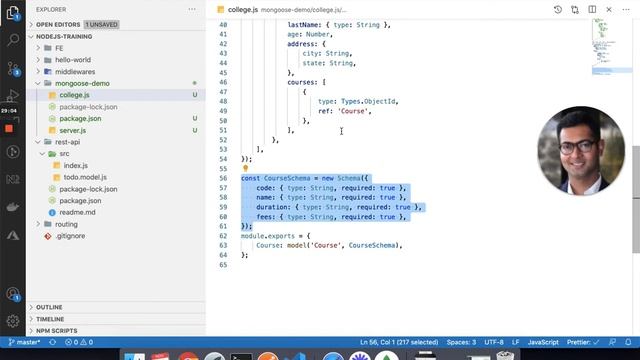640x360 pixels.
Task: Open server.js in the file tree
Action: pyautogui.click(x=72, y=130)
